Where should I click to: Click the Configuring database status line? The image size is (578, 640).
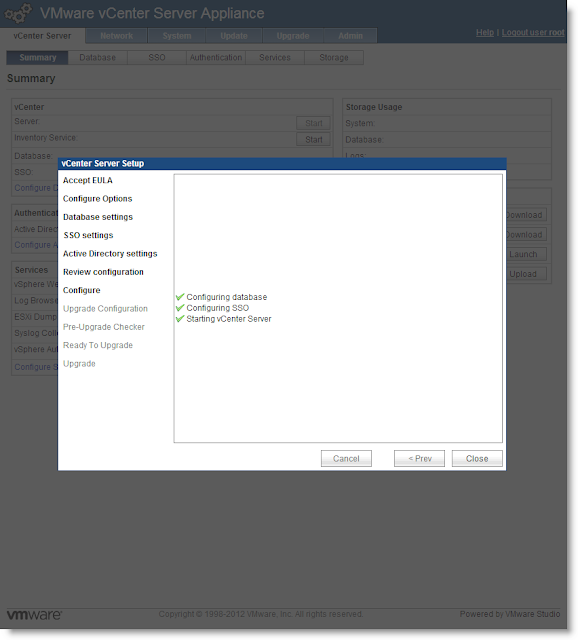point(227,297)
